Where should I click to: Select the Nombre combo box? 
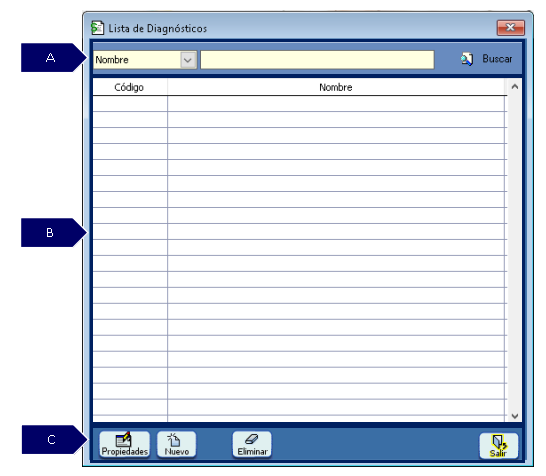click(x=145, y=60)
